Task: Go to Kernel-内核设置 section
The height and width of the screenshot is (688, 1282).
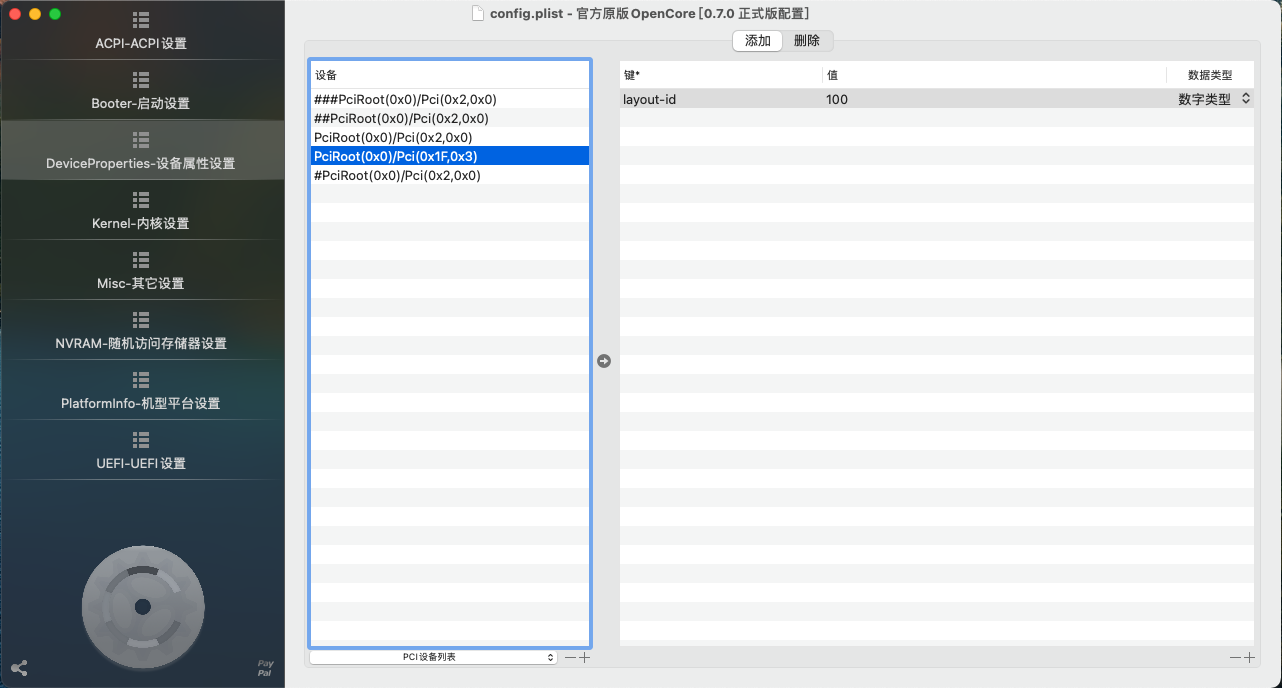Action: click(141, 211)
